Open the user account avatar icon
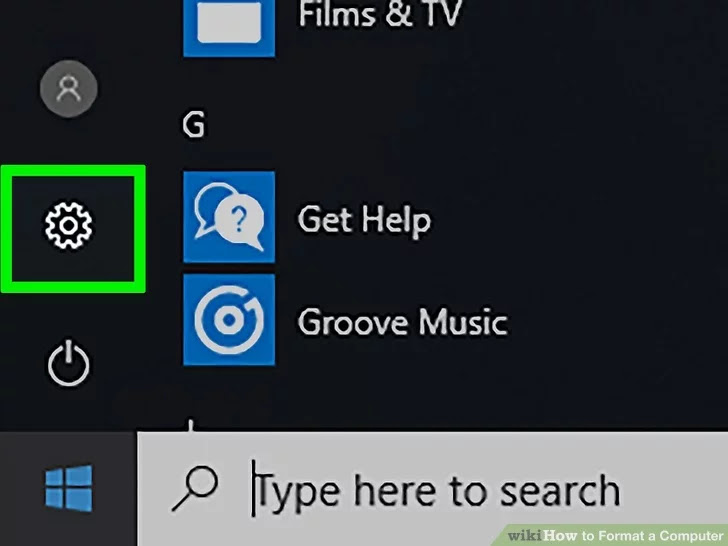 click(x=69, y=89)
